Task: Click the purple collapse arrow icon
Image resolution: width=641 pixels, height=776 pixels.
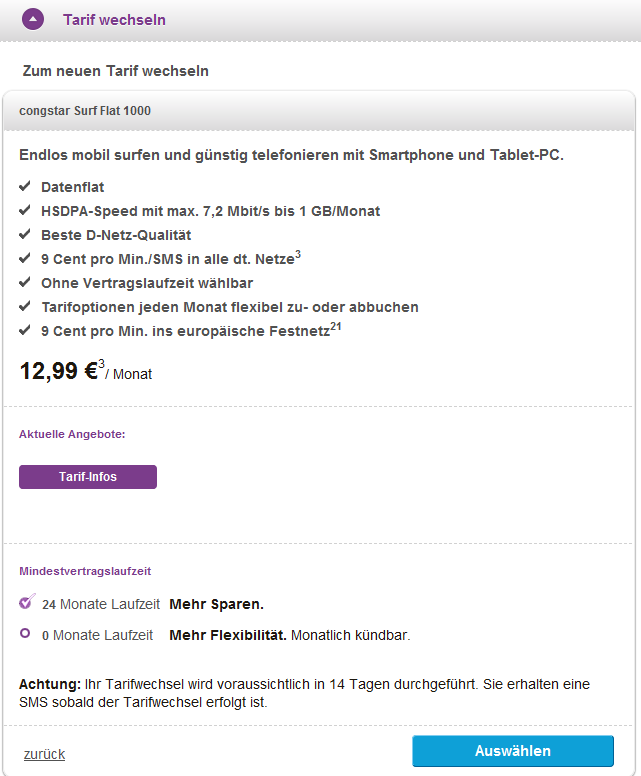Action: tap(34, 19)
